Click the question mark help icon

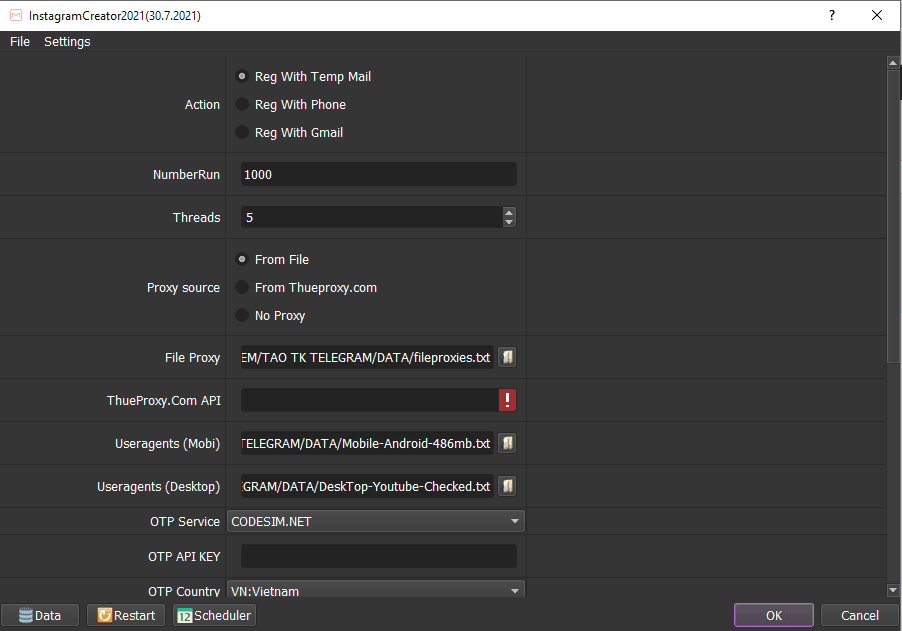(831, 15)
